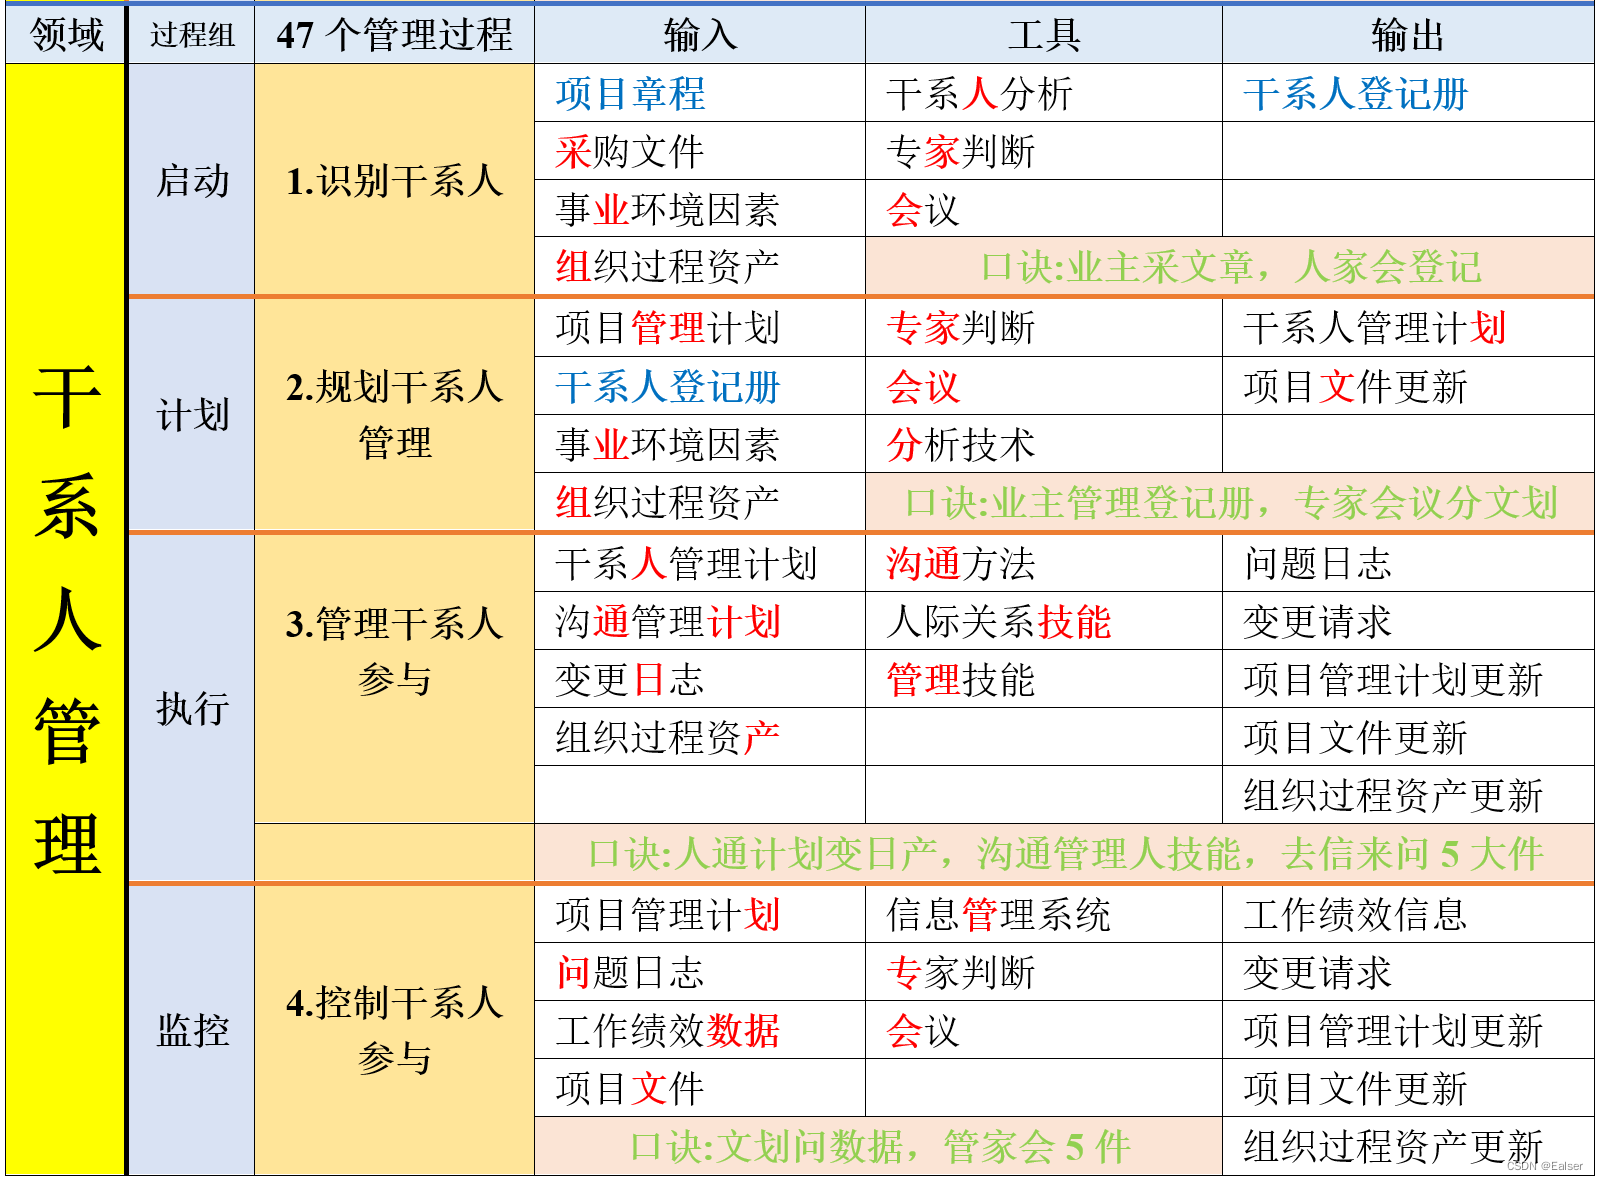The image size is (1598, 1180).
Task: Select the 1.识别干系人 process cell
Action: click(x=394, y=180)
